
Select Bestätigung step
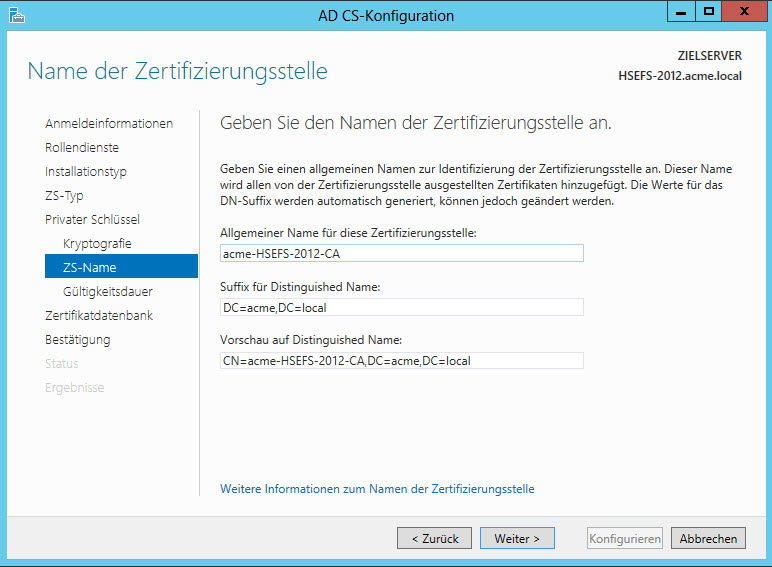click(x=77, y=340)
